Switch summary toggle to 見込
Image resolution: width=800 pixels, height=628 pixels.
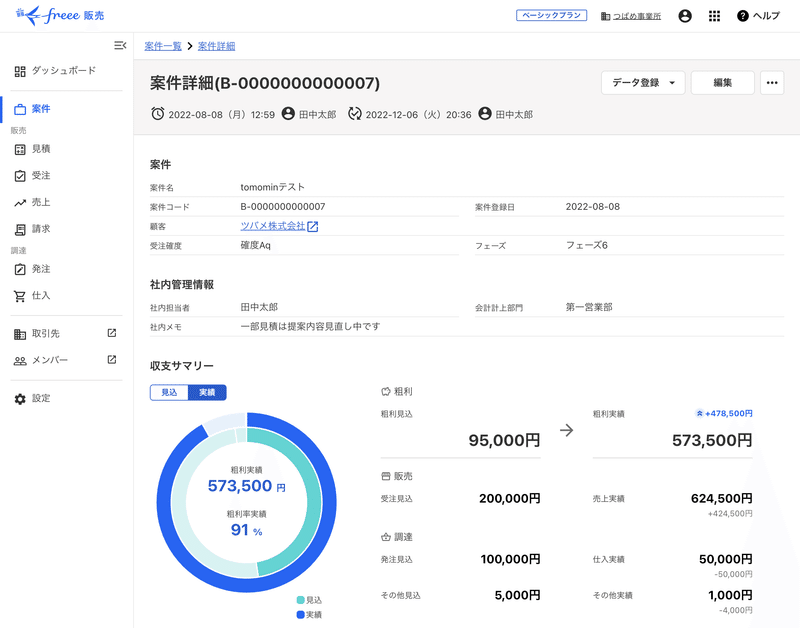pyautogui.click(x=169, y=393)
